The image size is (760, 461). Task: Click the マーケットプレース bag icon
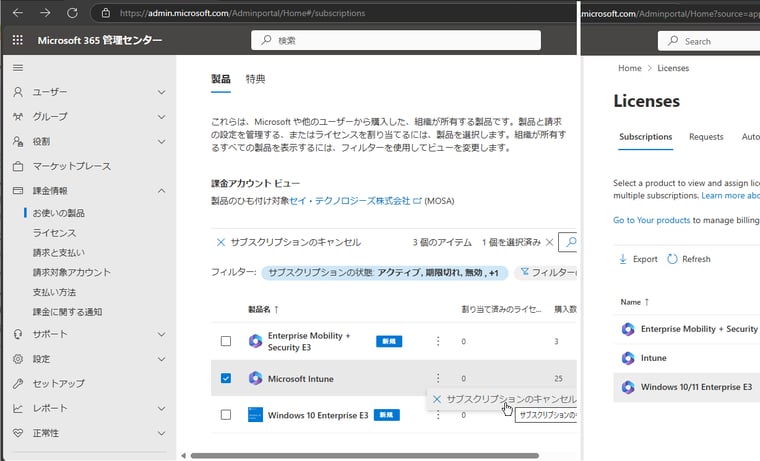tap(18, 166)
